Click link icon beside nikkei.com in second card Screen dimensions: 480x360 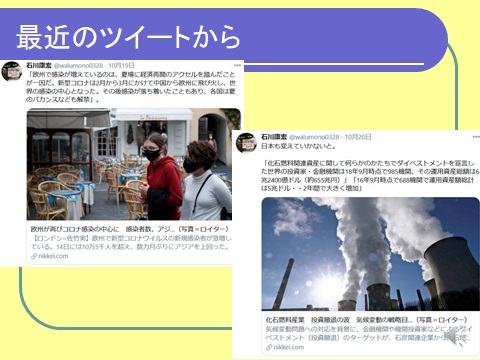(x=269, y=347)
